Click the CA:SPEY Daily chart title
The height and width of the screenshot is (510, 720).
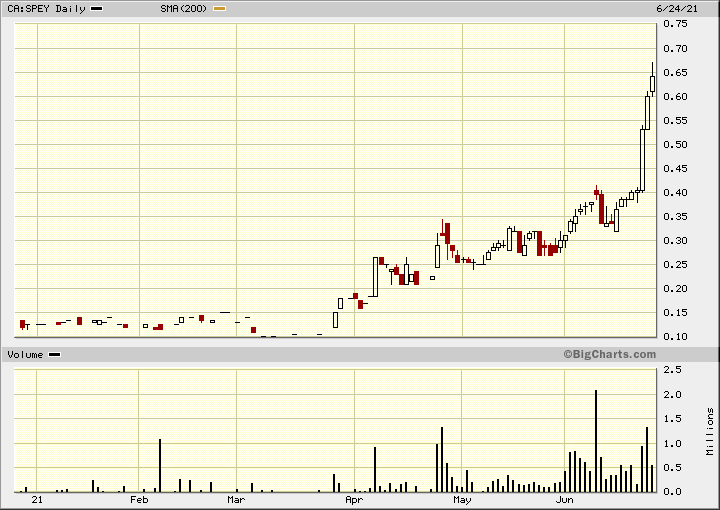tap(46, 9)
